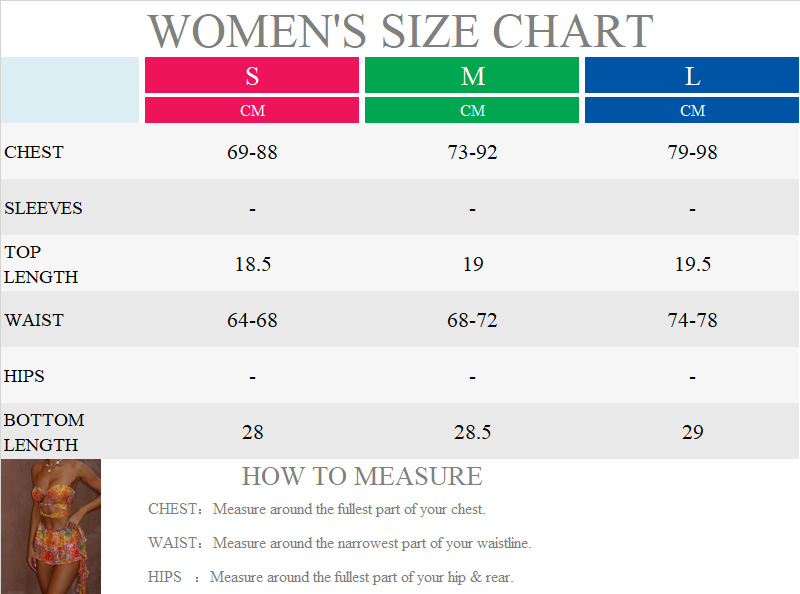Image resolution: width=800 pixels, height=594 pixels.
Task: Click the HIPS measuring instruction line
Action: [331, 577]
